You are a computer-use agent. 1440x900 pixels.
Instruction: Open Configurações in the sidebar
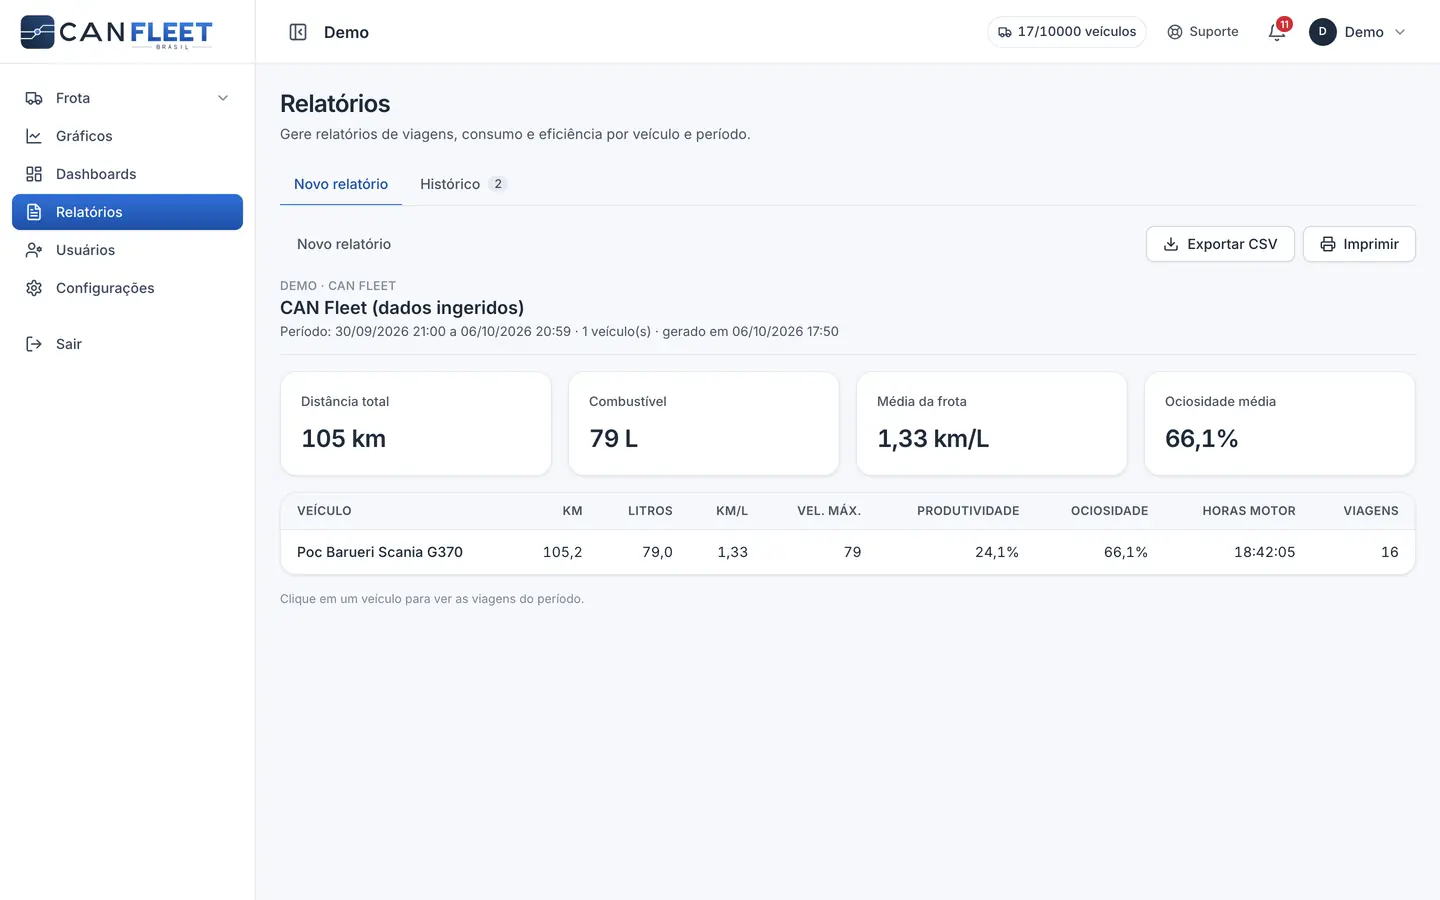[x=127, y=288]
